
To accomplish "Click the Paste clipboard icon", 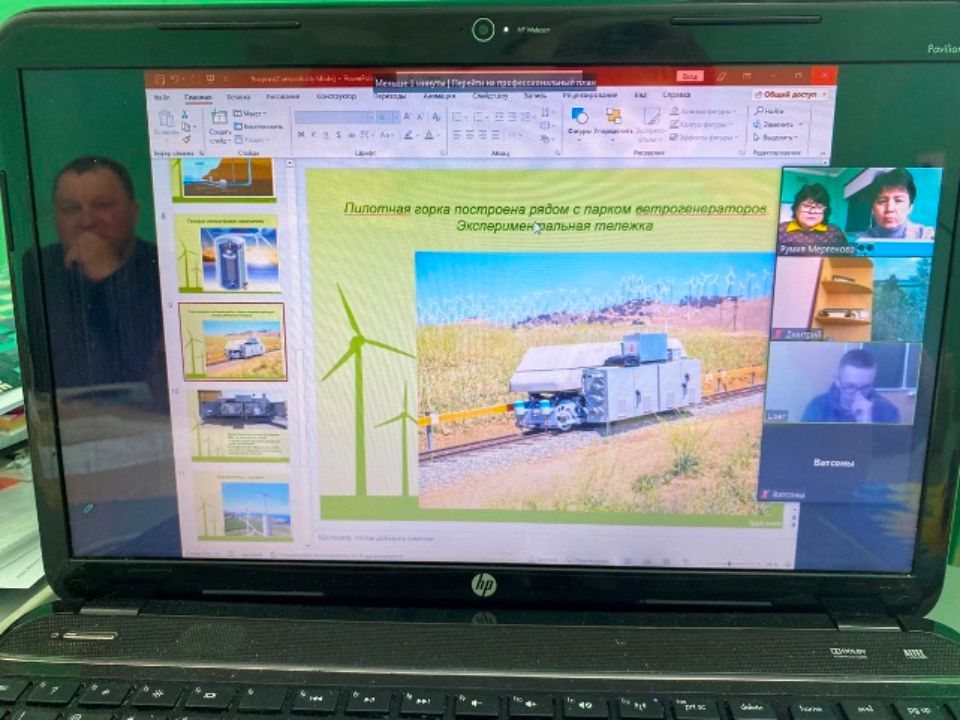I will tap(165, 118).
